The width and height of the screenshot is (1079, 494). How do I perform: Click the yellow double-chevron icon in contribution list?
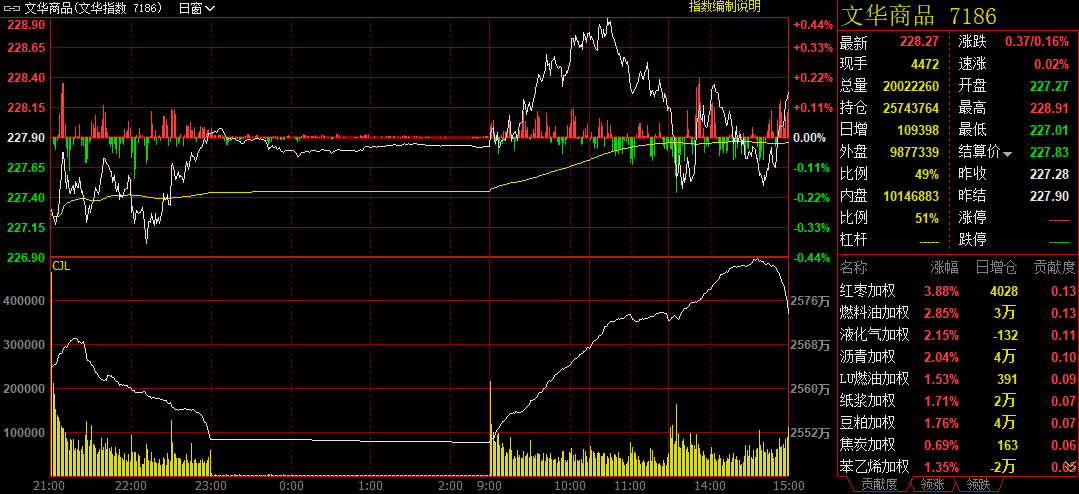(1069, 466)
